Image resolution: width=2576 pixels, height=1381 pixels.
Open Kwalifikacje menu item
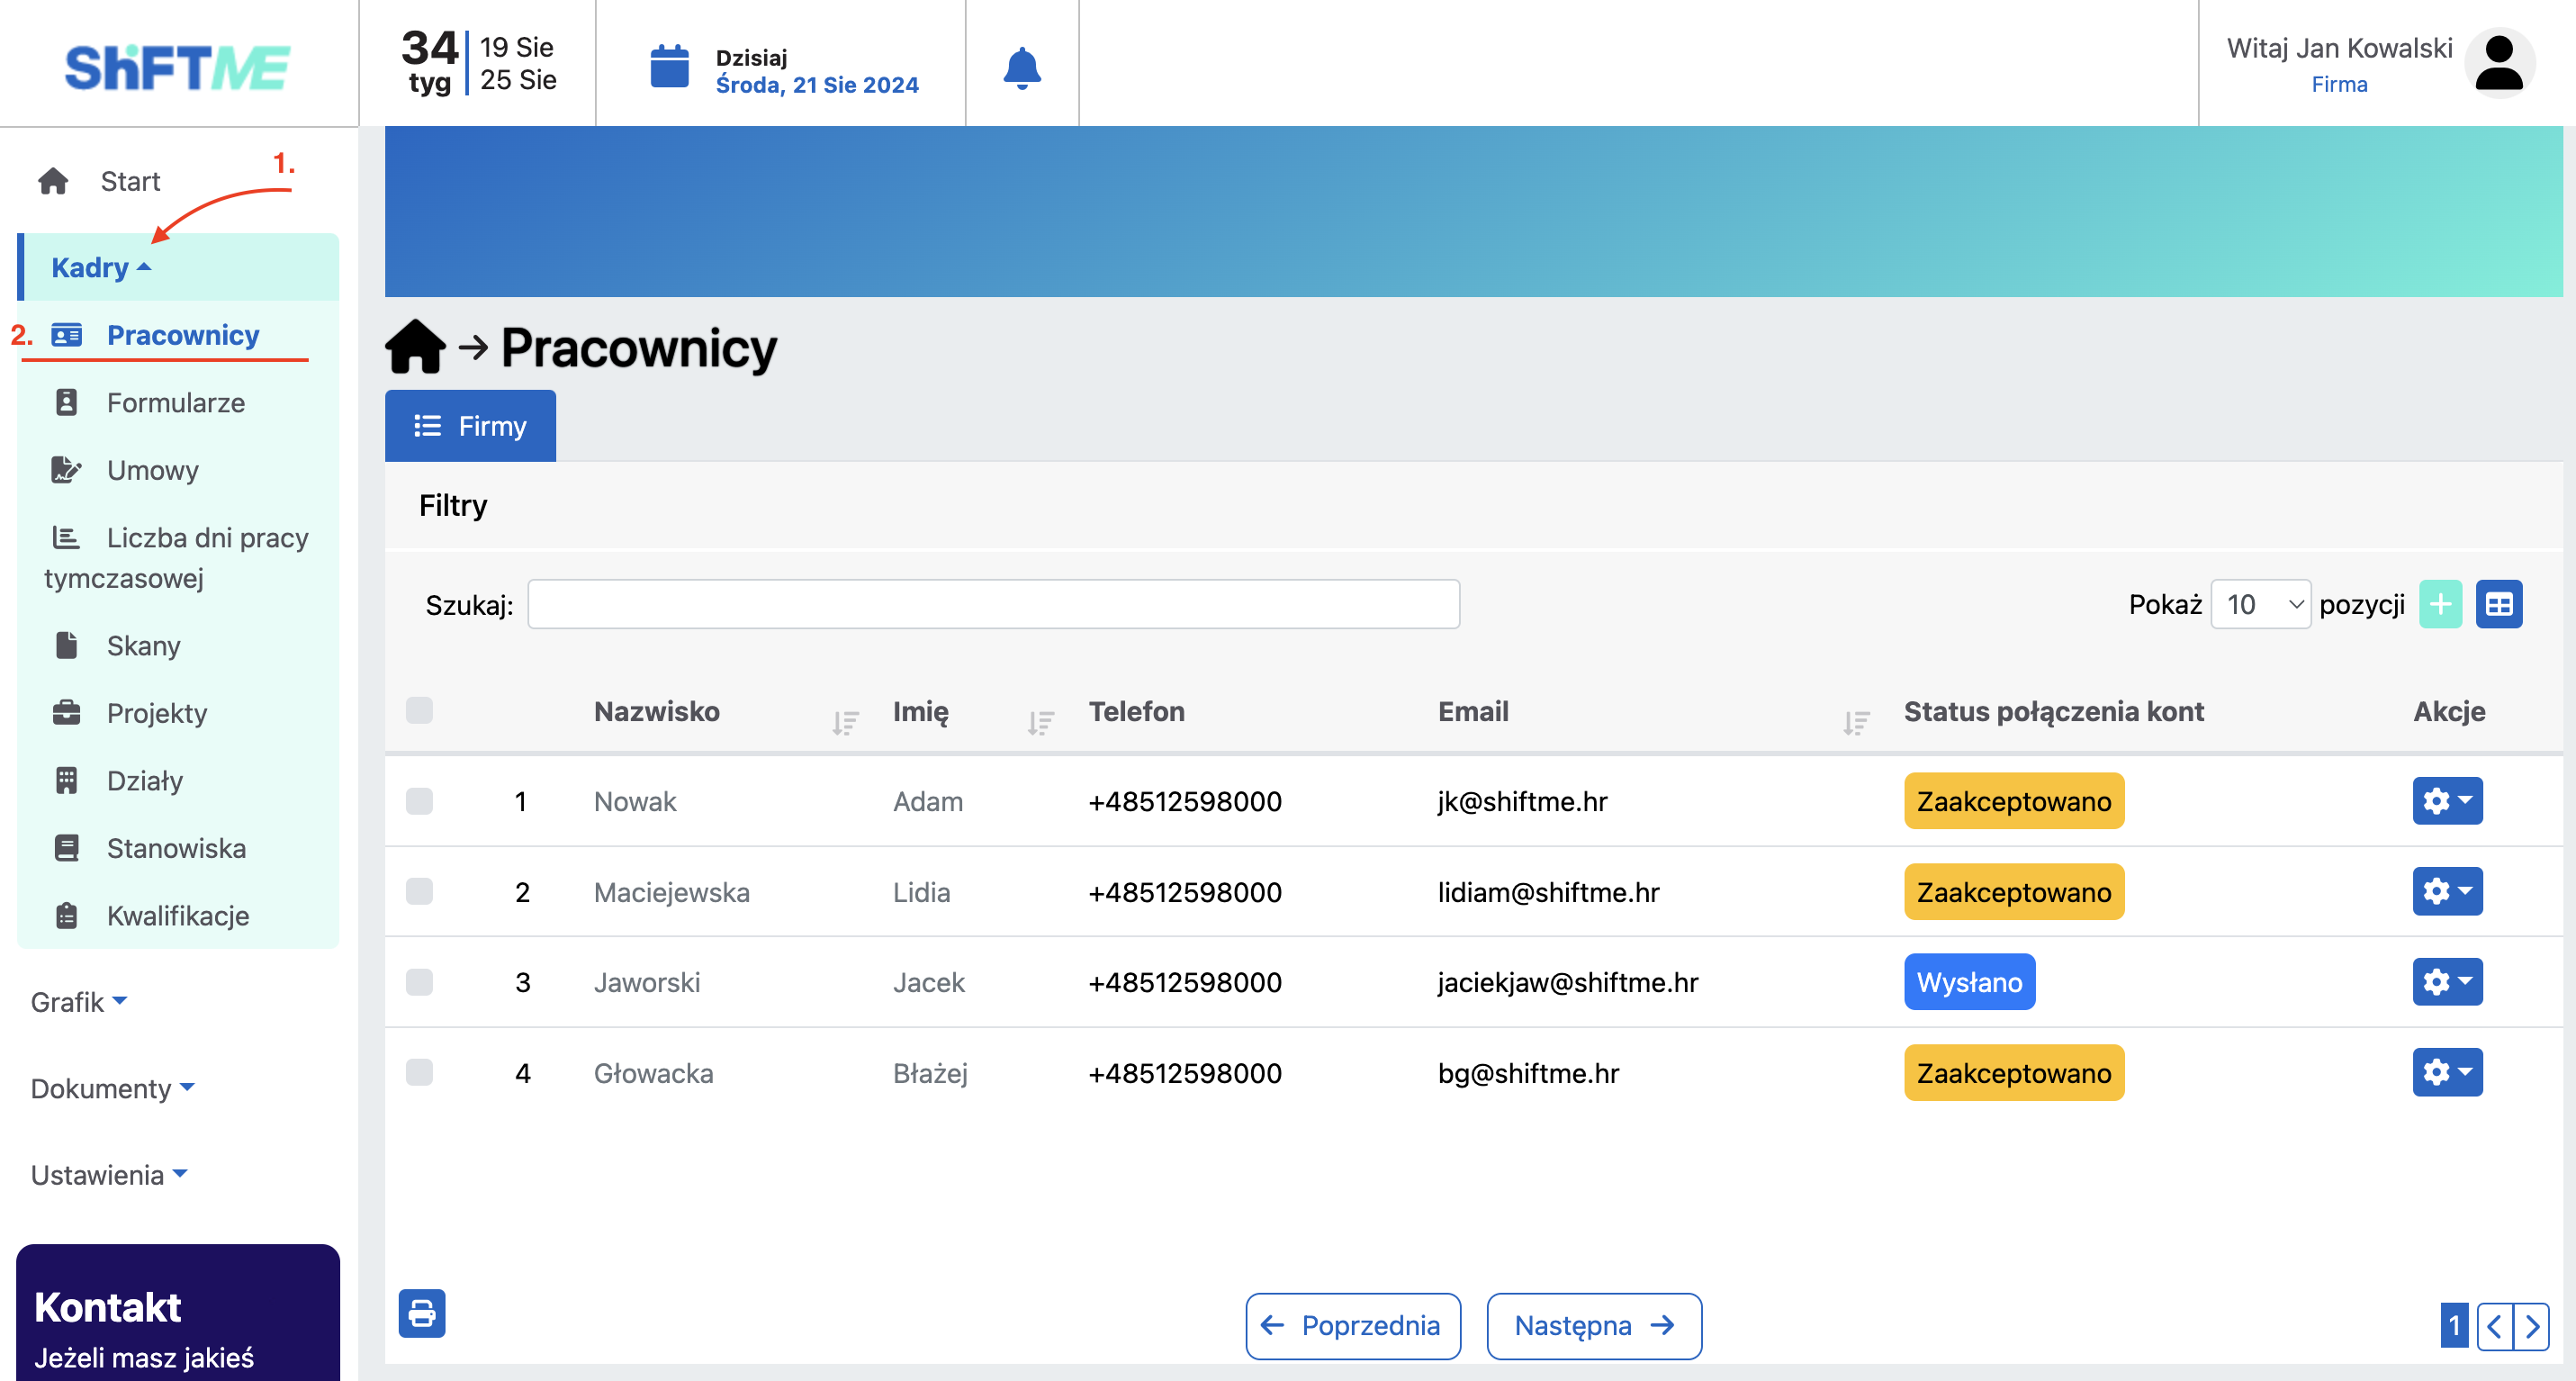coord(178,915)
